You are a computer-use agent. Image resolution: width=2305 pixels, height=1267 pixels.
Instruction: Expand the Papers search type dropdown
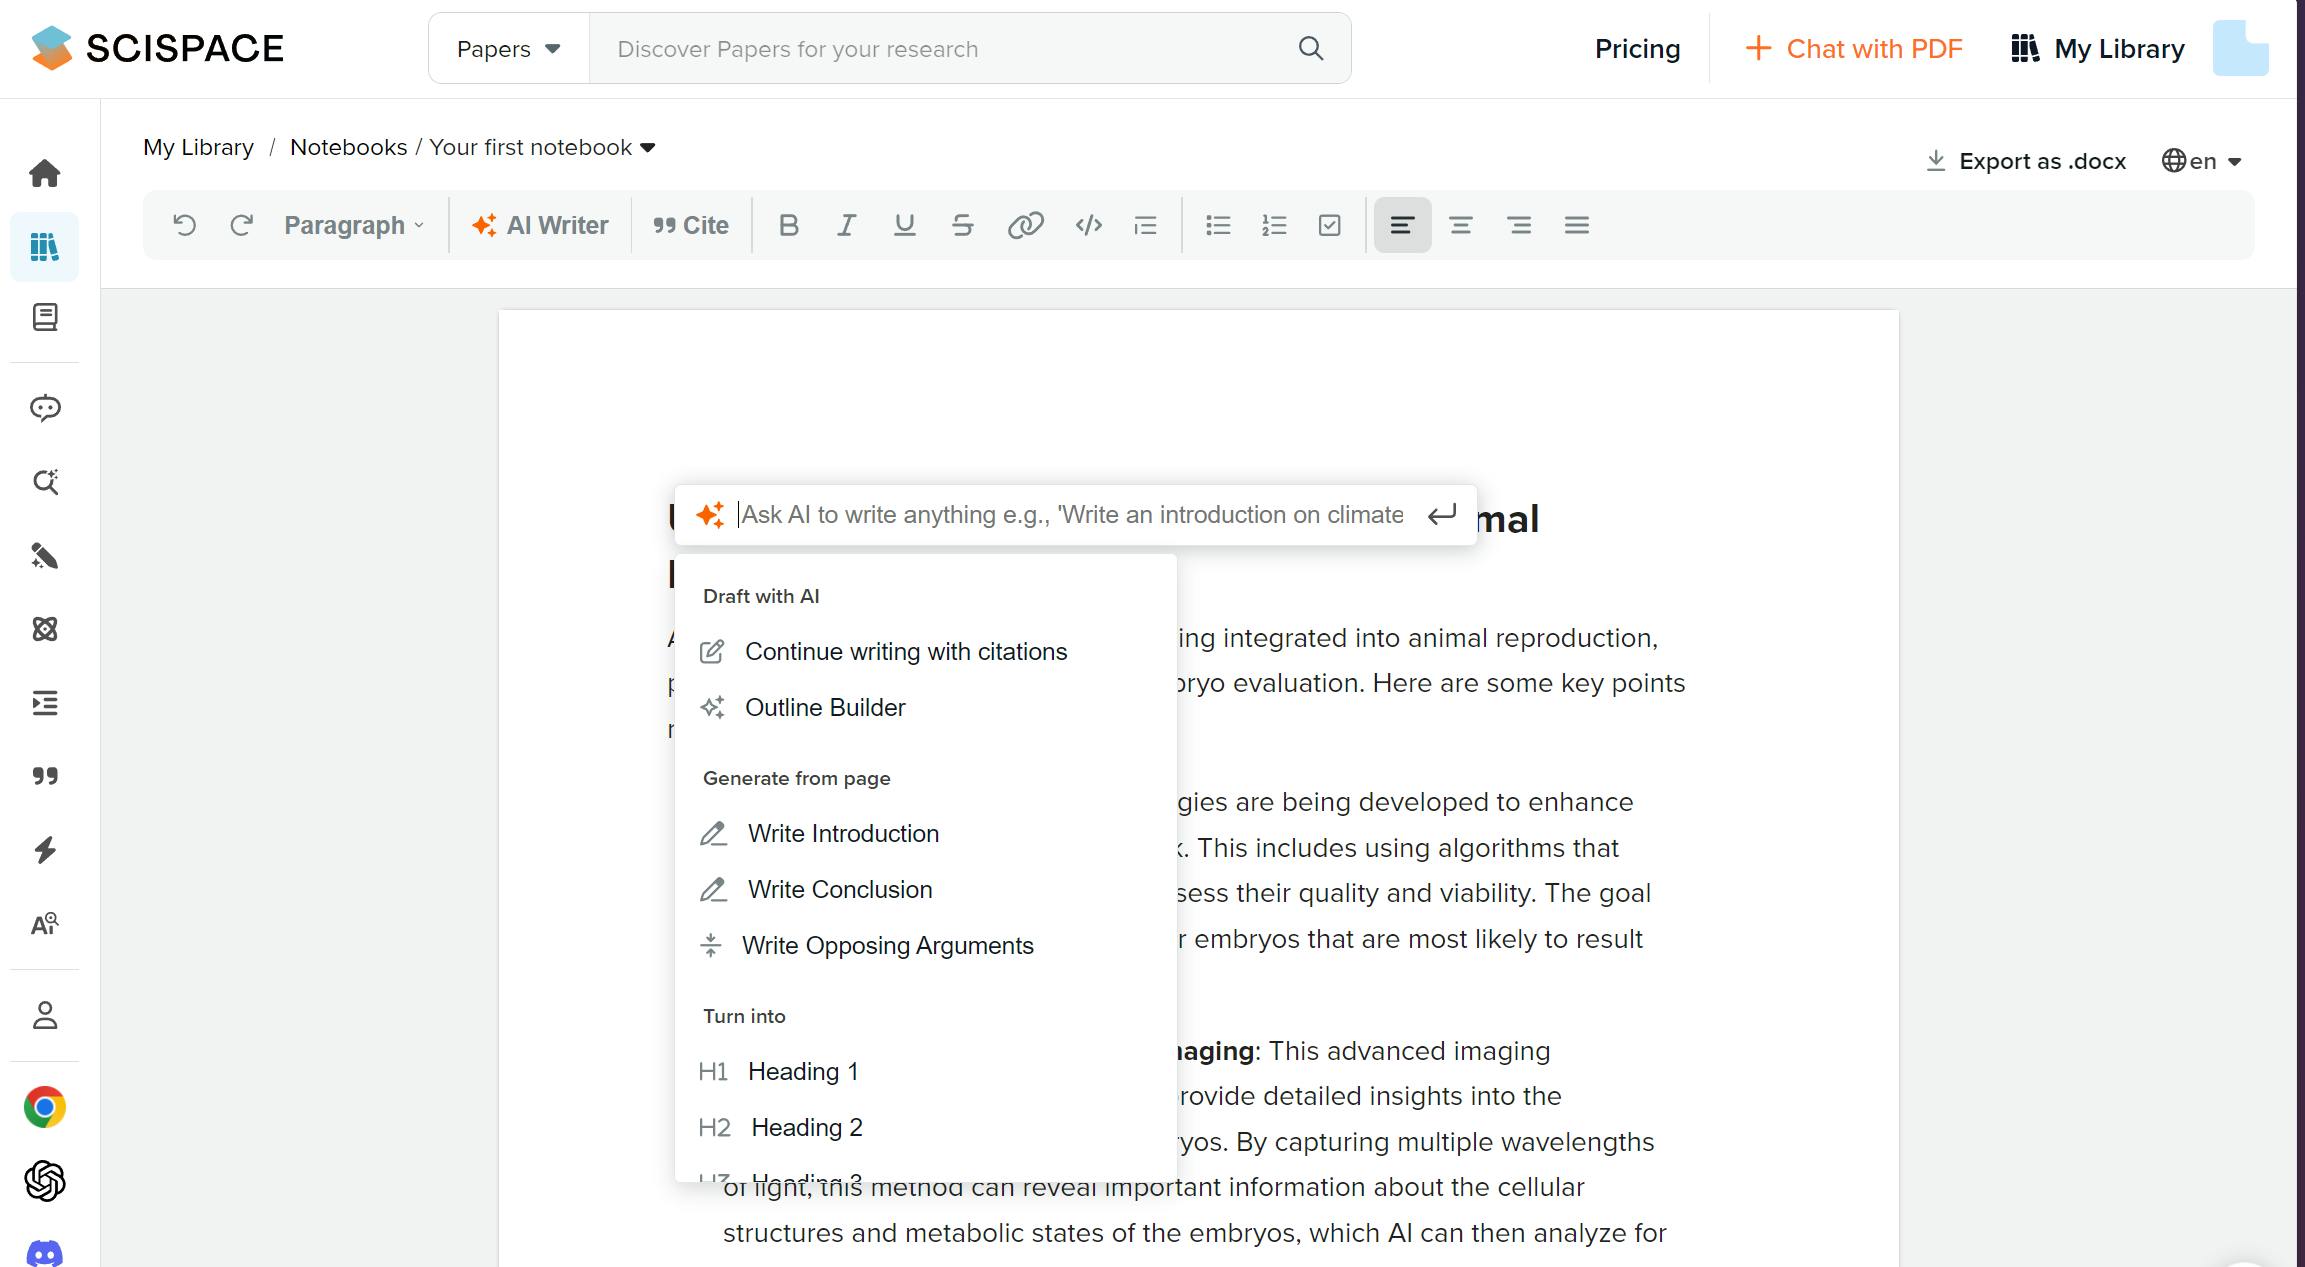click(x=508, y=49)
